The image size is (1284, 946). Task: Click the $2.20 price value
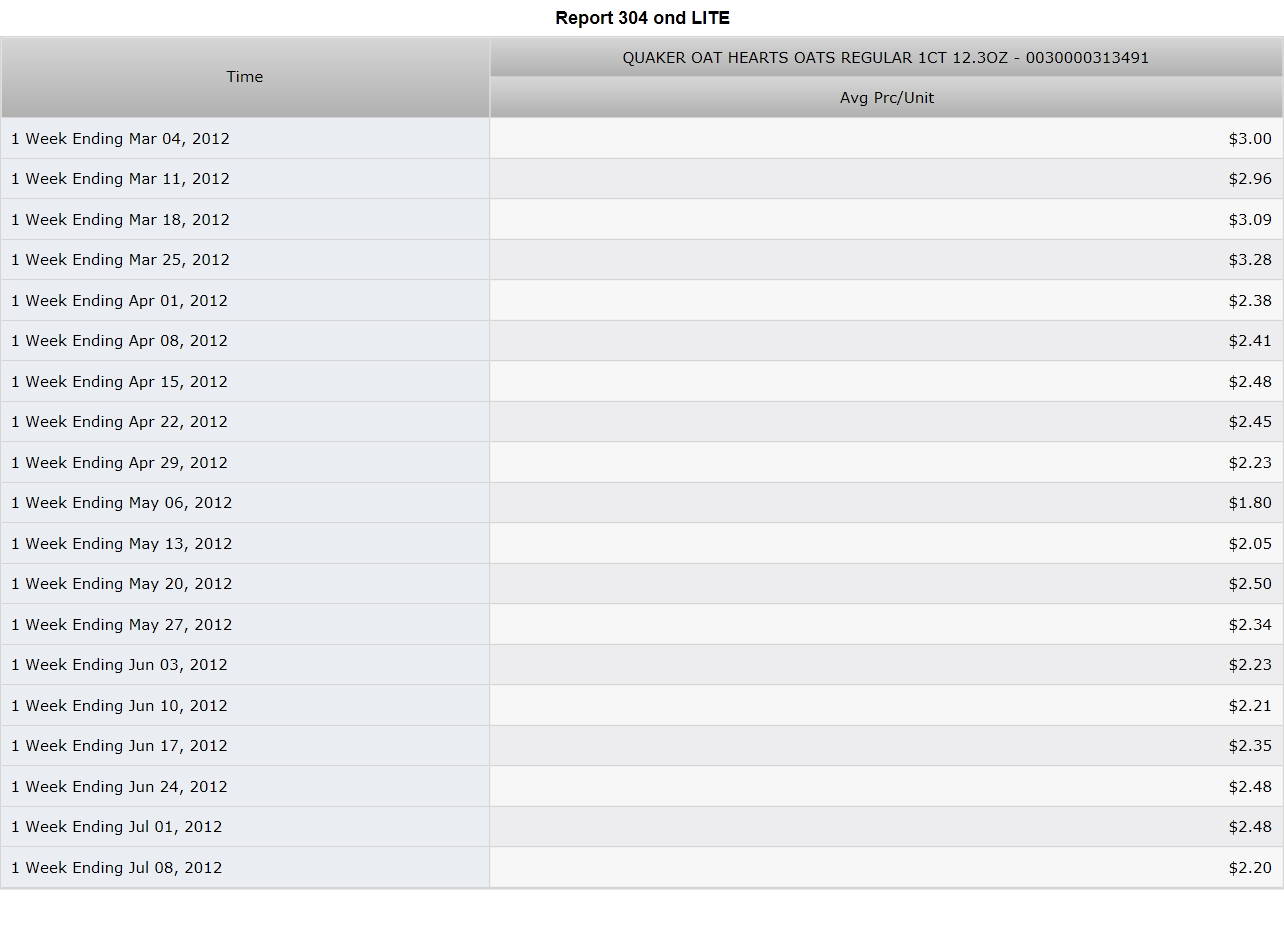pyautogui.click(x=1250, y=868)
